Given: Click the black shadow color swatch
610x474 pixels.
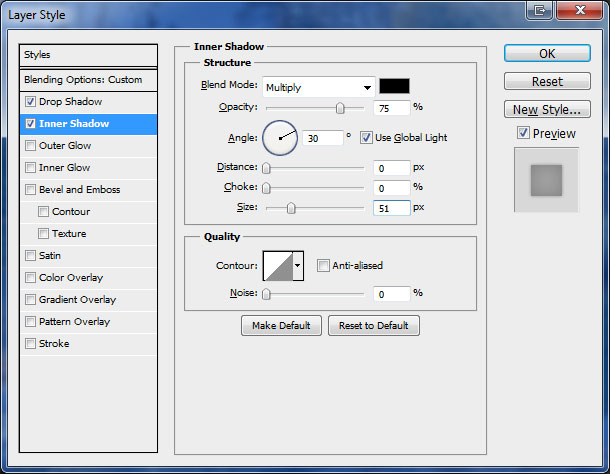Looking at the screenshot, I should point(394,87).
